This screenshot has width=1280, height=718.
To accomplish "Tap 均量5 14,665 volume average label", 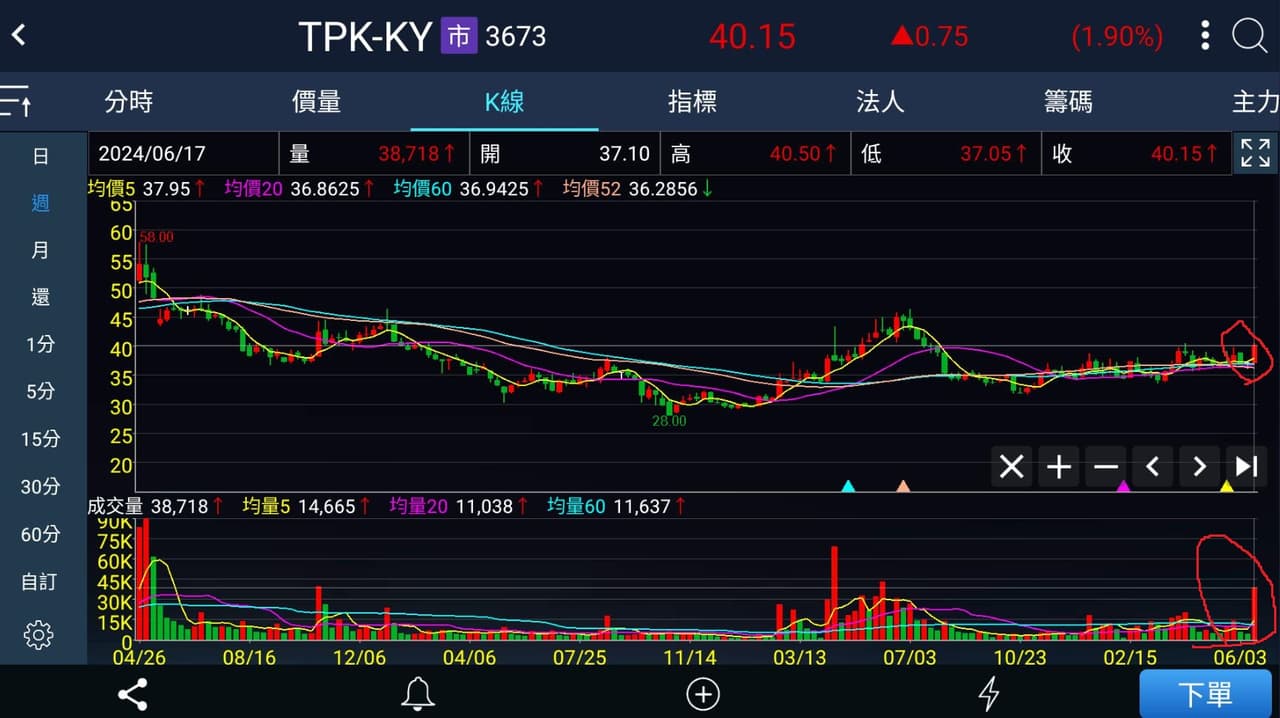I will 306,507.
